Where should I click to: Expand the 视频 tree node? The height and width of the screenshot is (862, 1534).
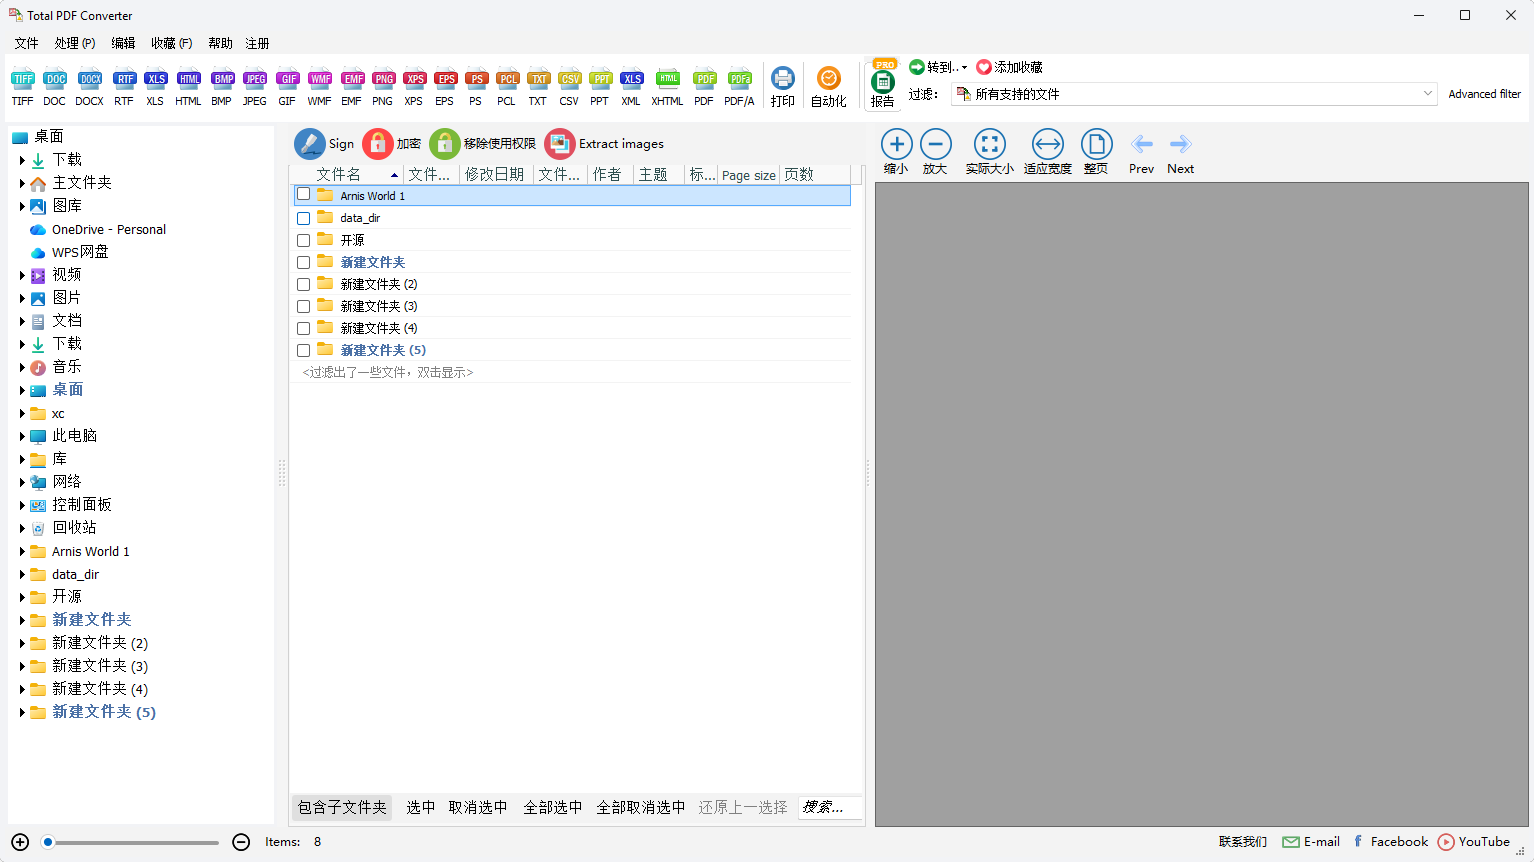click(22, 275)
